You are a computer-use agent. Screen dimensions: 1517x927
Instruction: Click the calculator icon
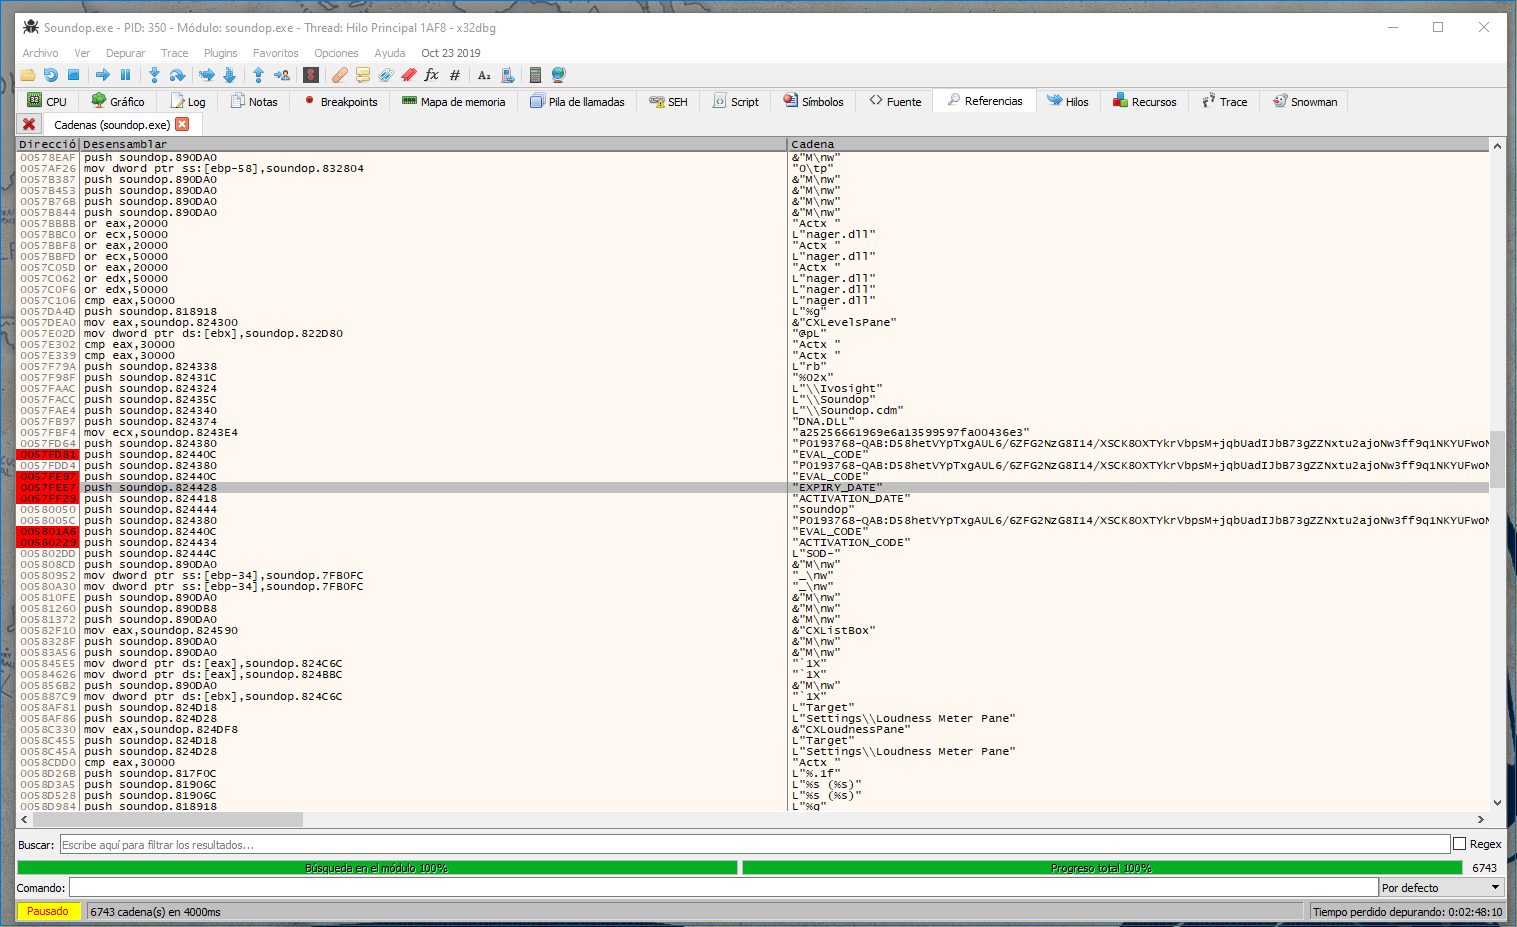click(536, 75)
